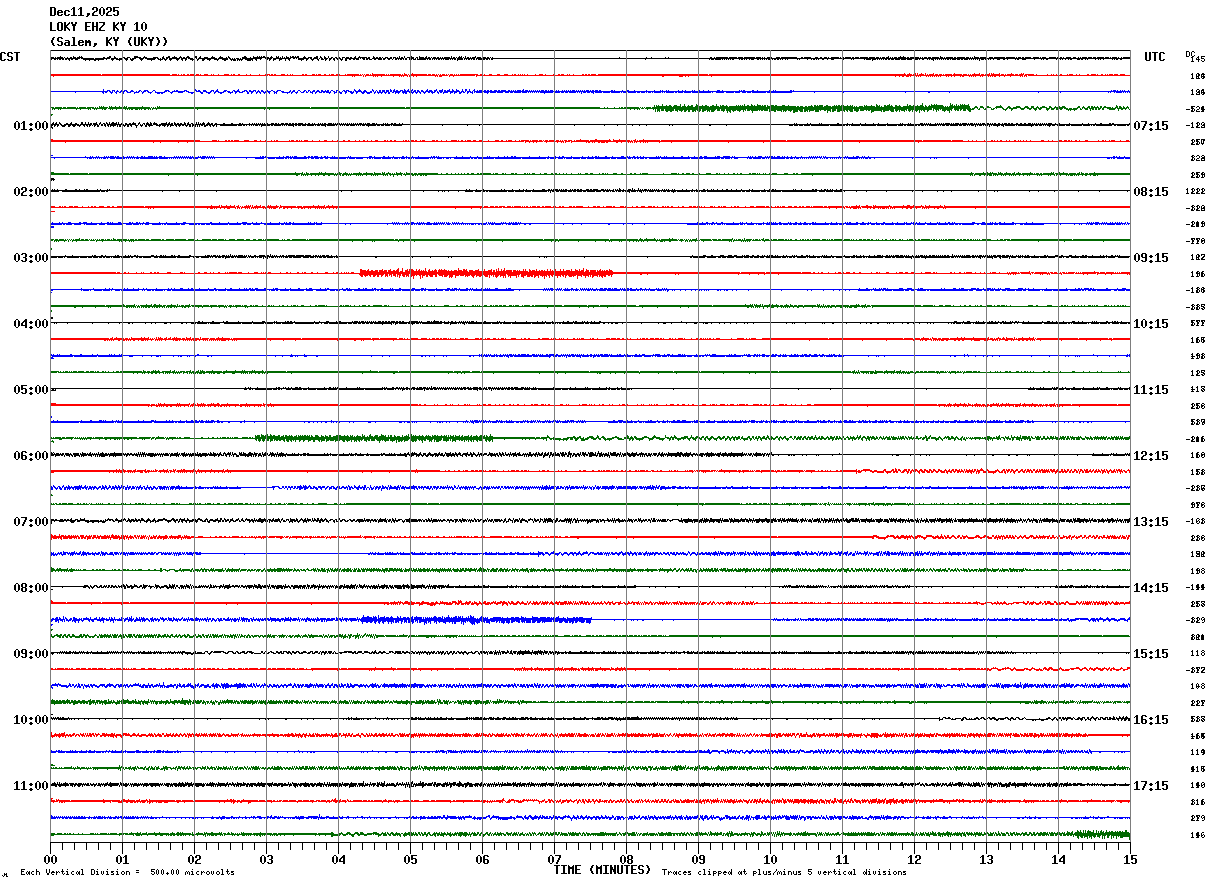Image resolution: width=1210 pixels, height=886 pixels.
Task: Click the red high-amplitude burst after 03:00
Action: coord(486,273)
